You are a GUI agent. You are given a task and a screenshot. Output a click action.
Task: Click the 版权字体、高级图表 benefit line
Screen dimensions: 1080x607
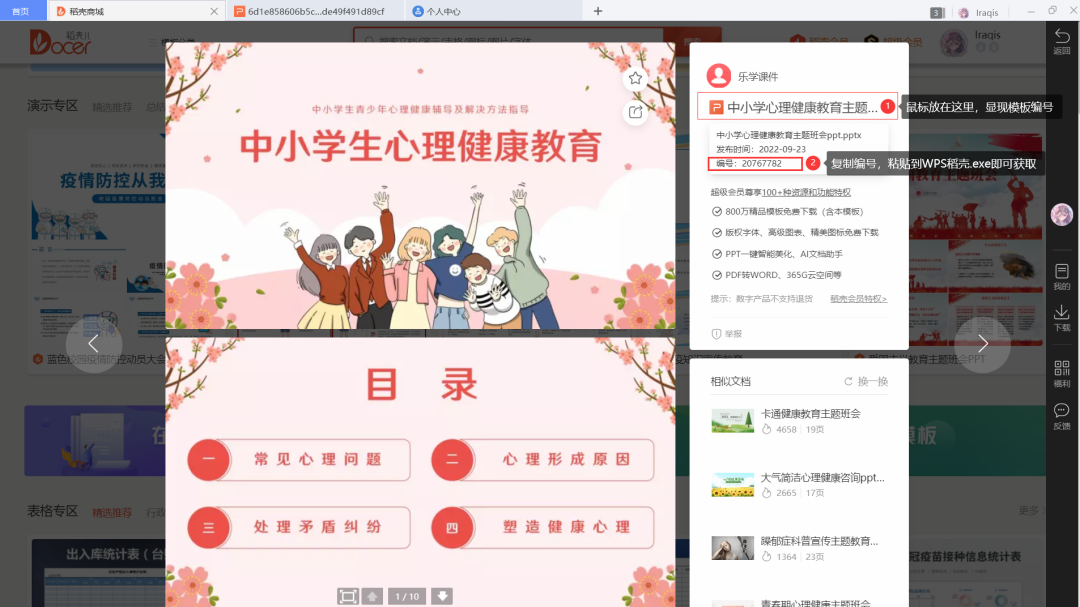795,232
